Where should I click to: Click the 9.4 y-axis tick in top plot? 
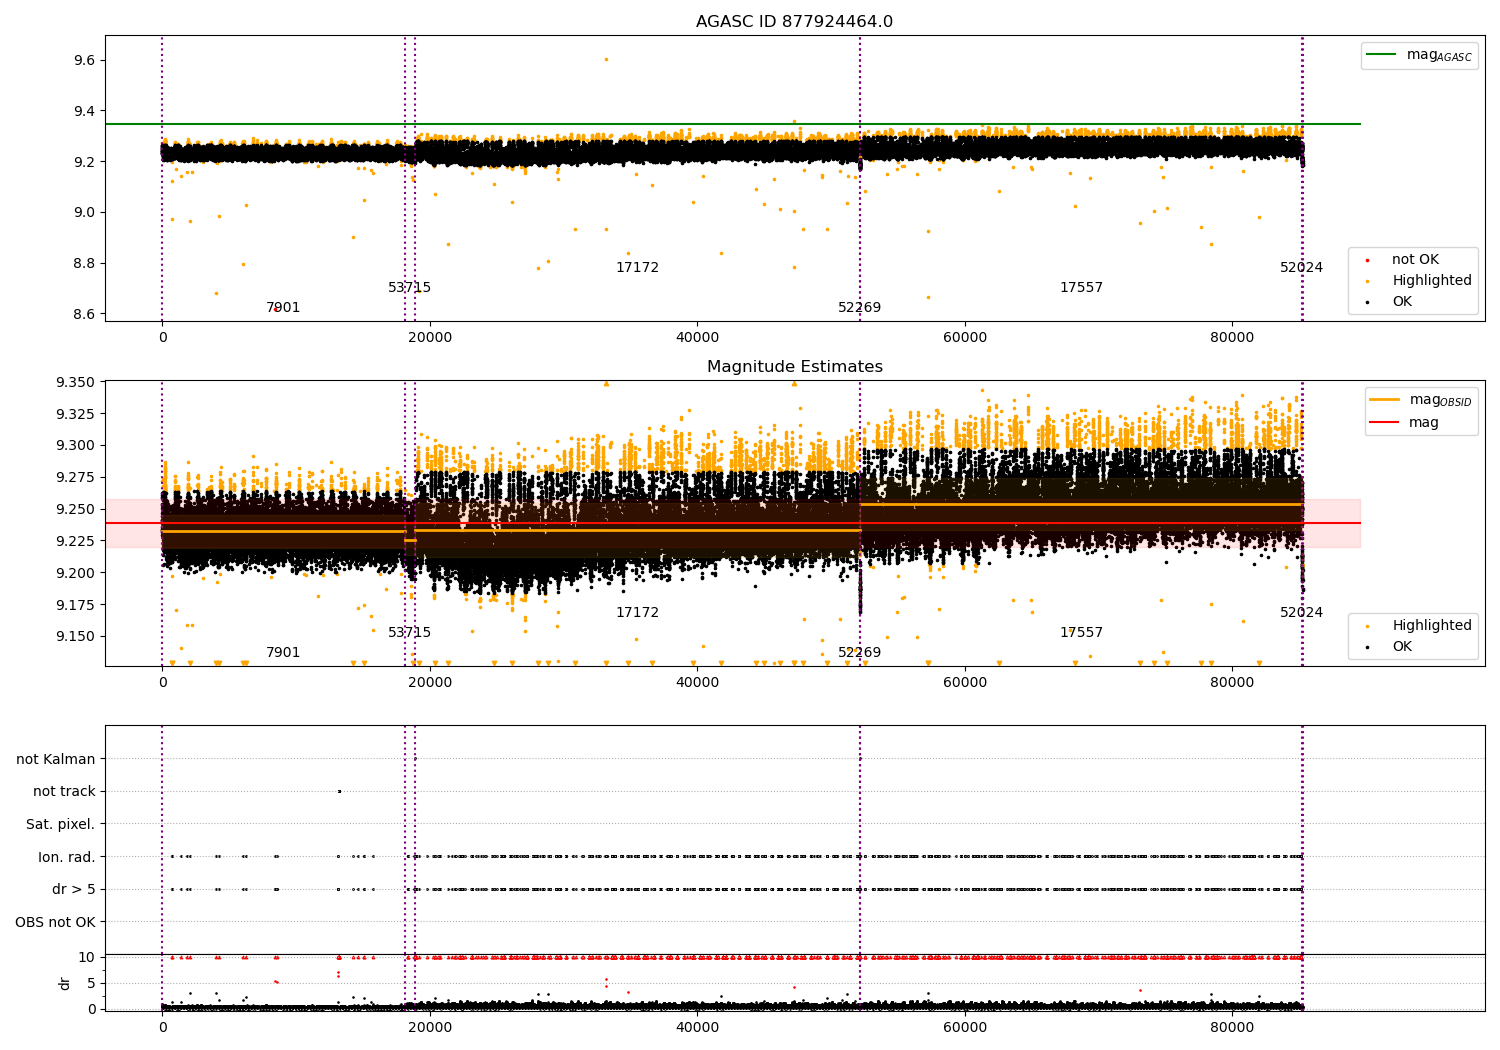tap(84, 112)
